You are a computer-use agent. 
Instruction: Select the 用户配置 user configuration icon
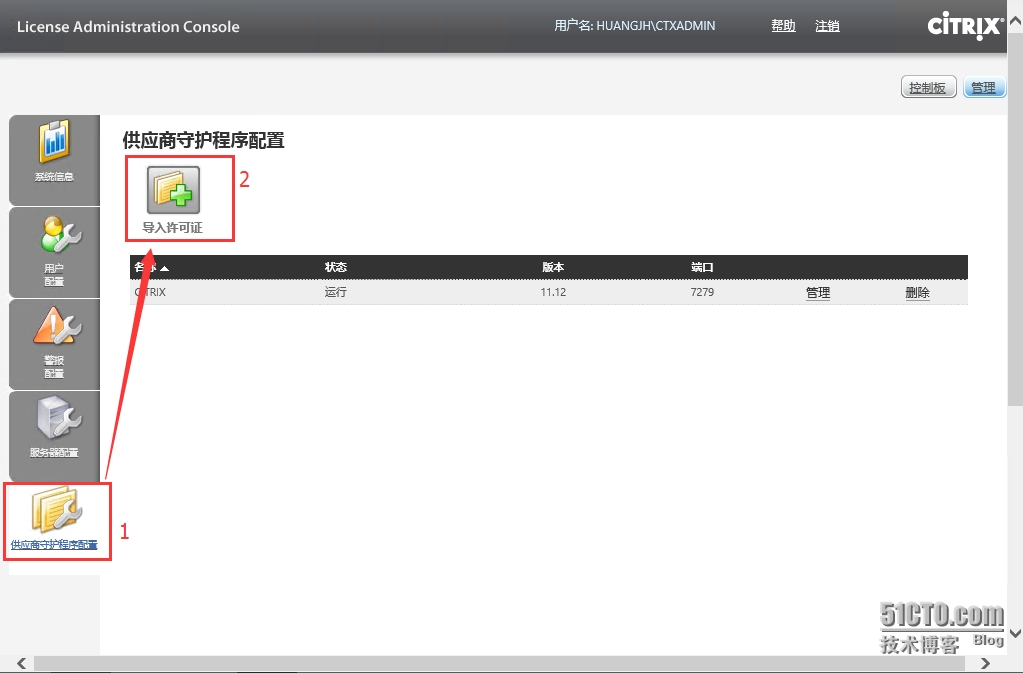54,250
